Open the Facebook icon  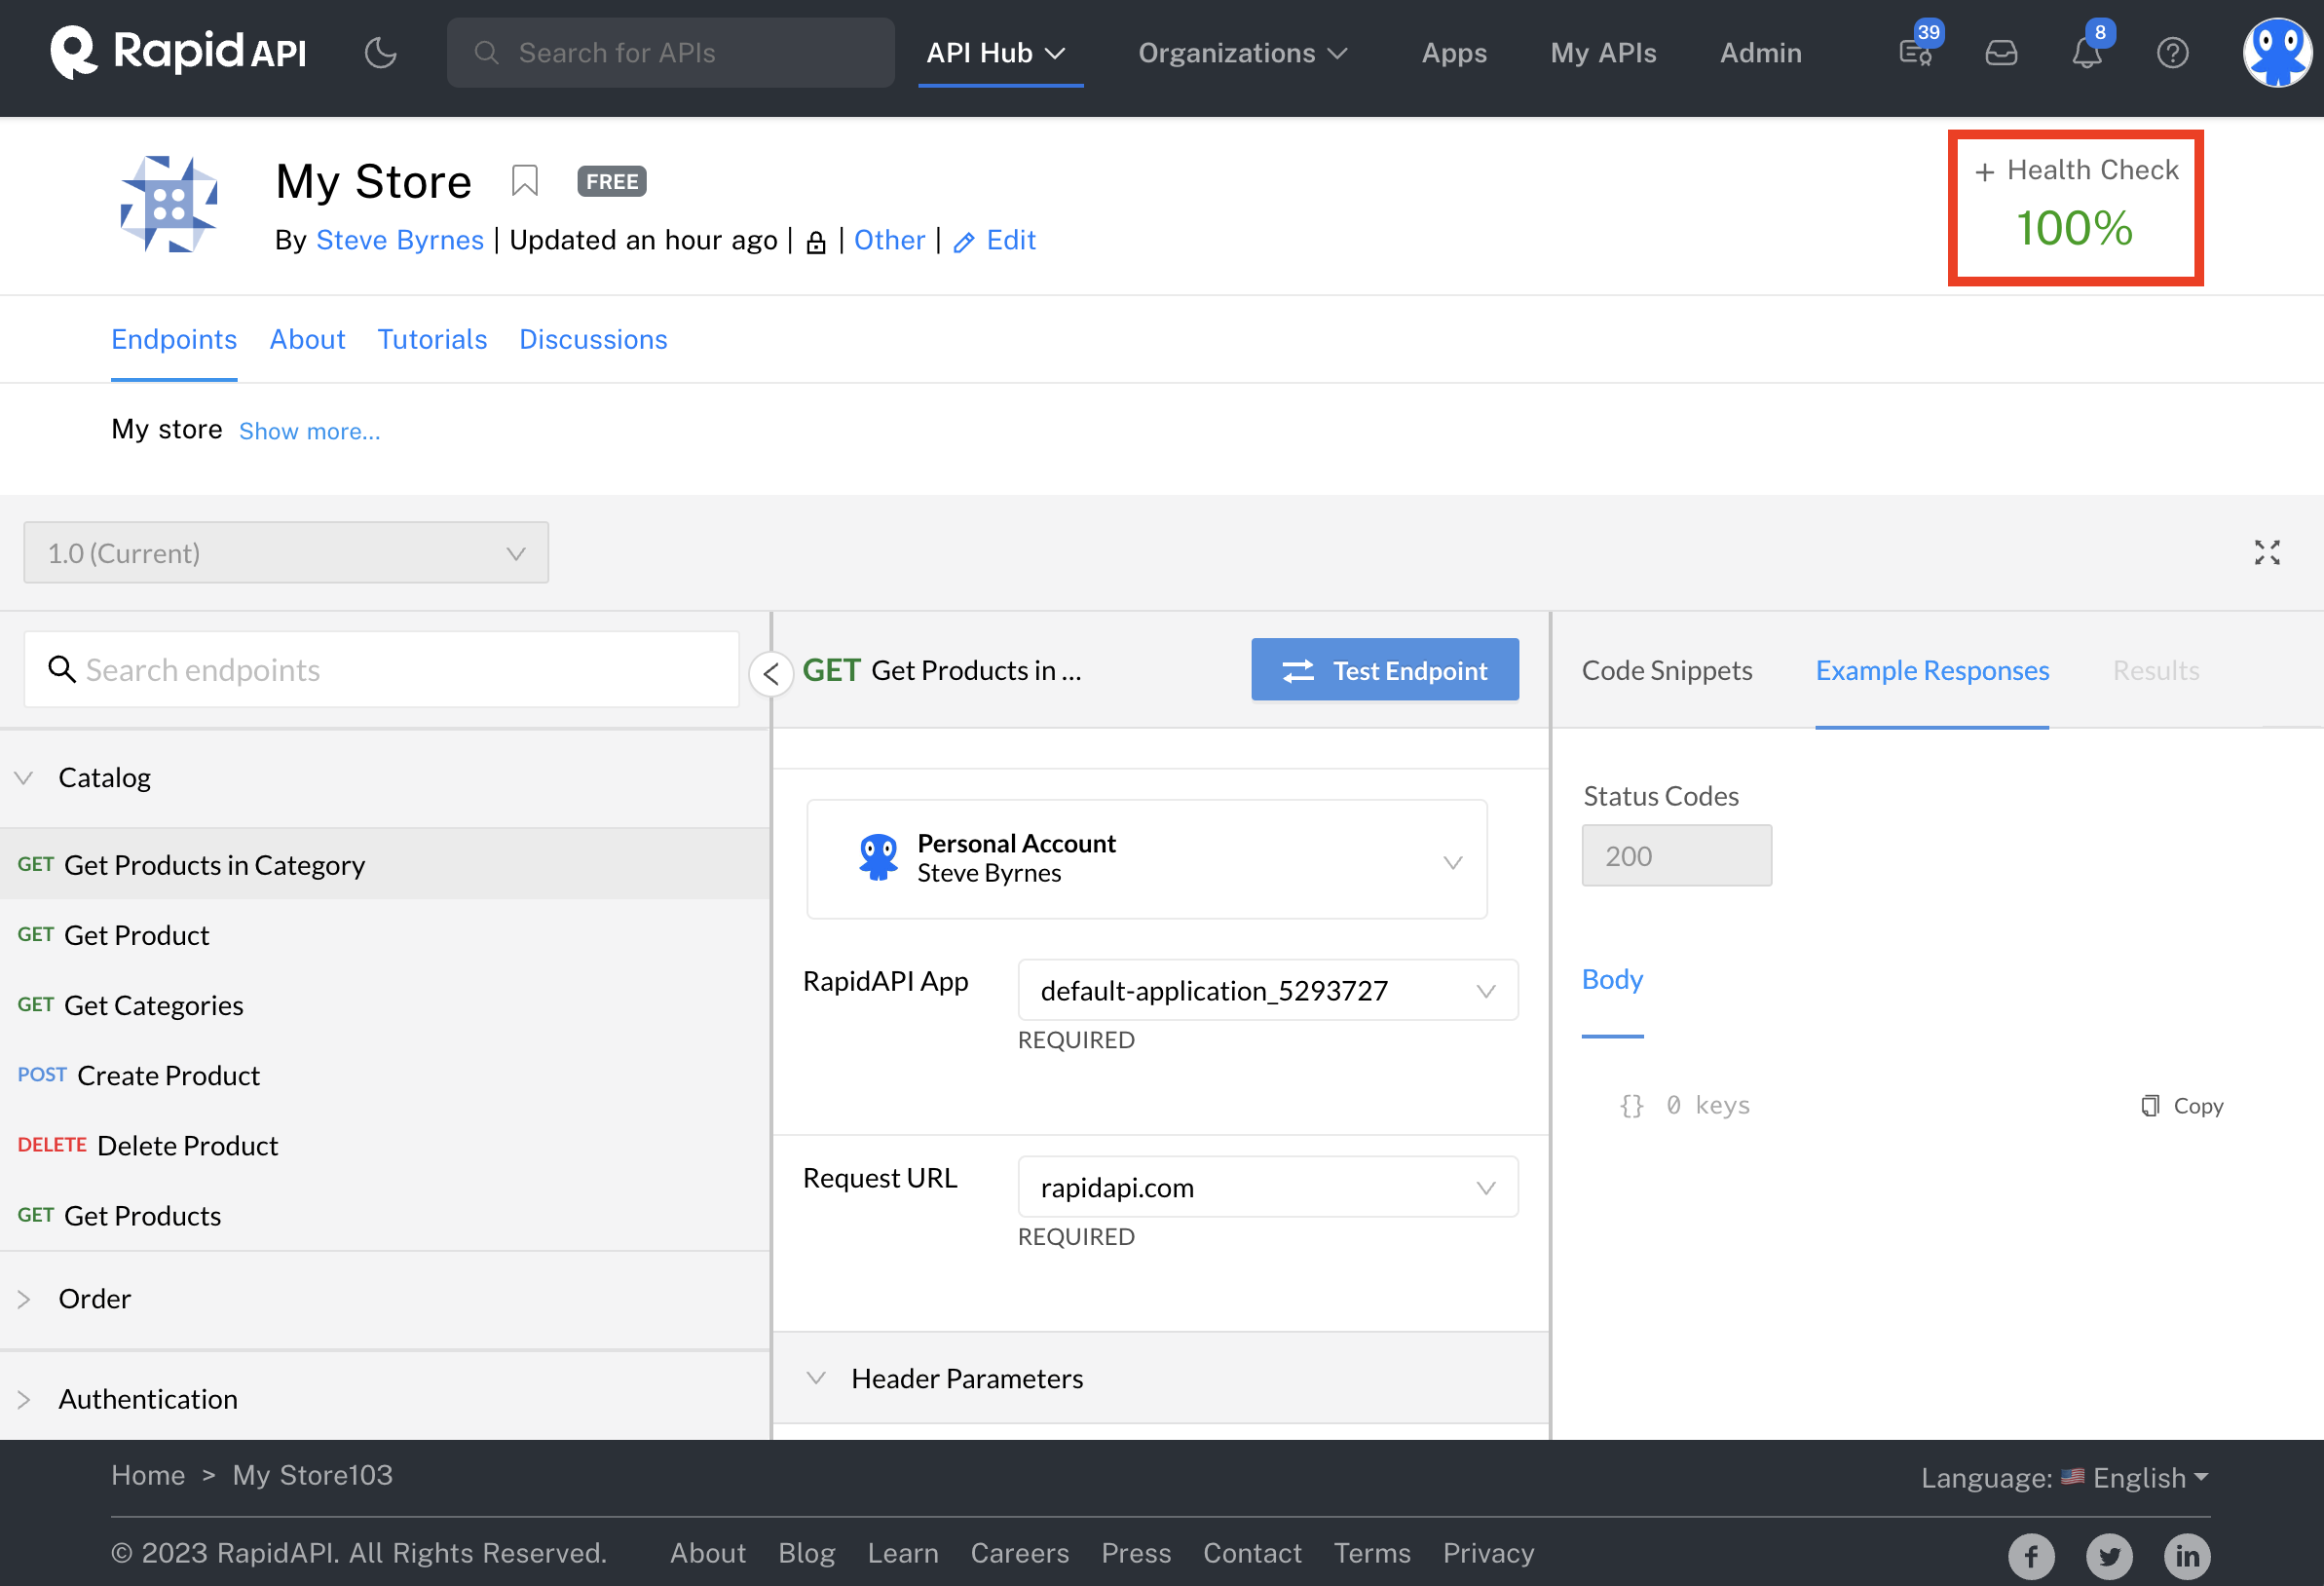pyautogui.click(x=2031, y=1556)
